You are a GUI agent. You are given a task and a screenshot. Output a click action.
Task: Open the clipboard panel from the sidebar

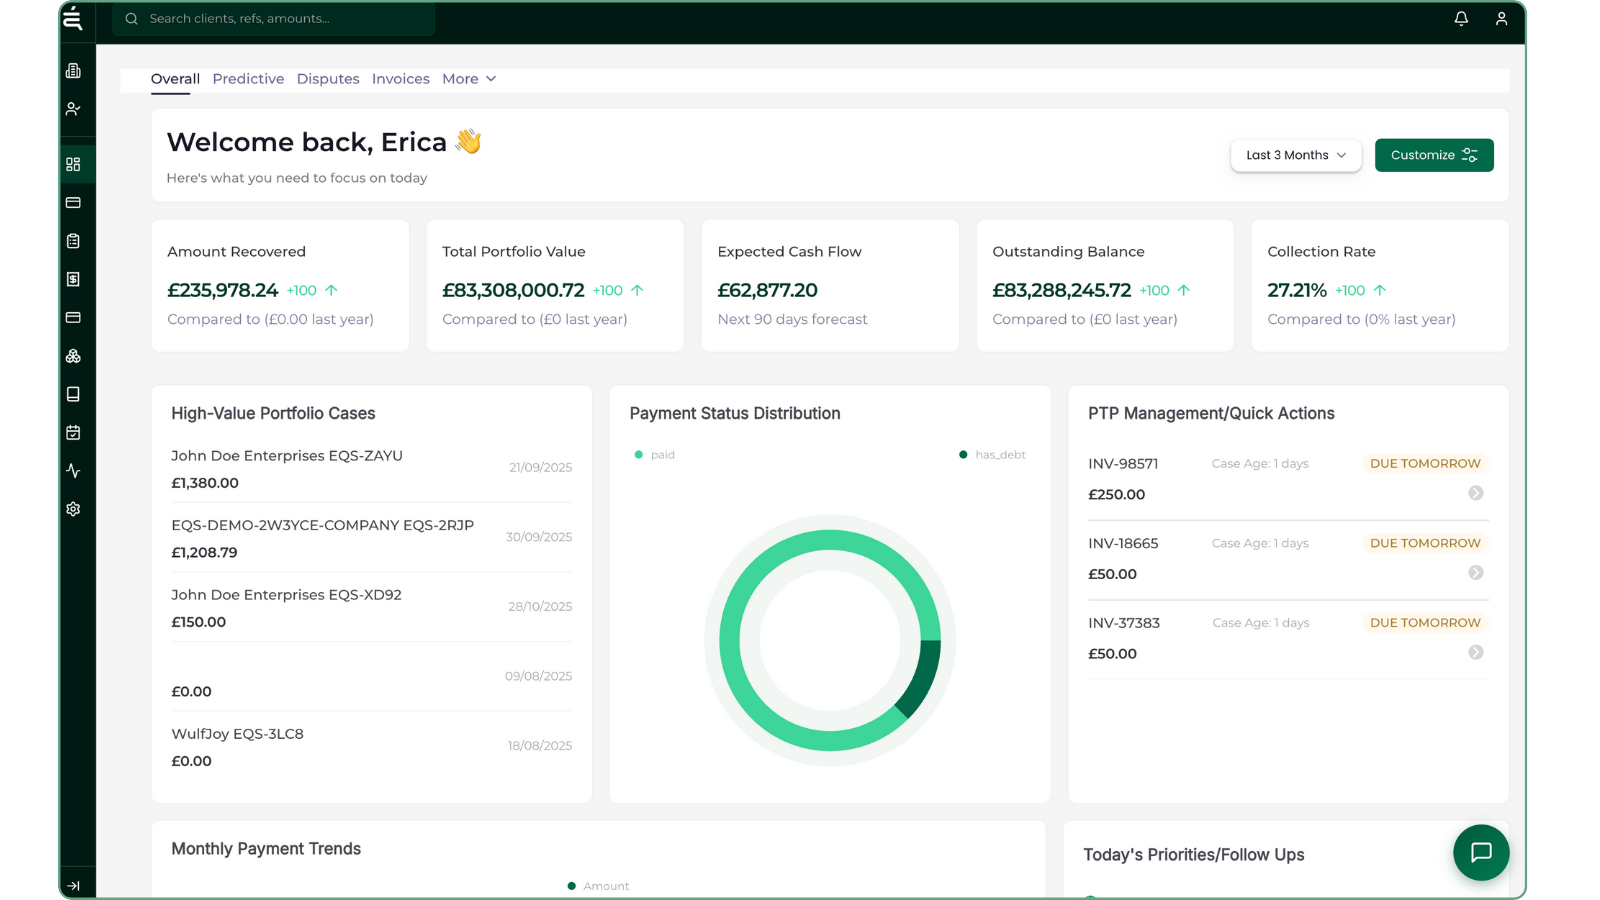coord(74,240)
